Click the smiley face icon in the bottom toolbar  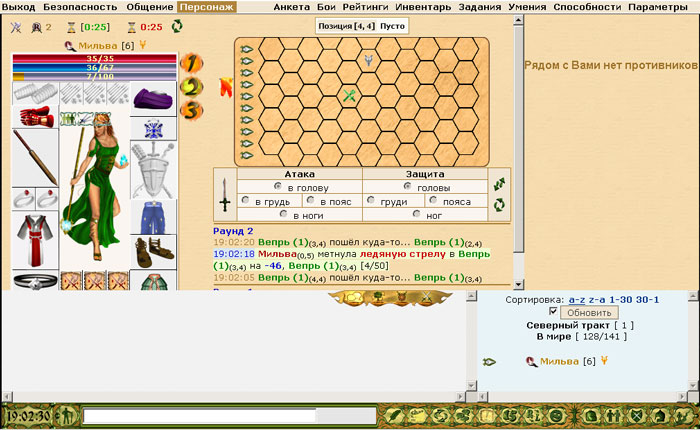pyautogui.click(x=556, y=416)
